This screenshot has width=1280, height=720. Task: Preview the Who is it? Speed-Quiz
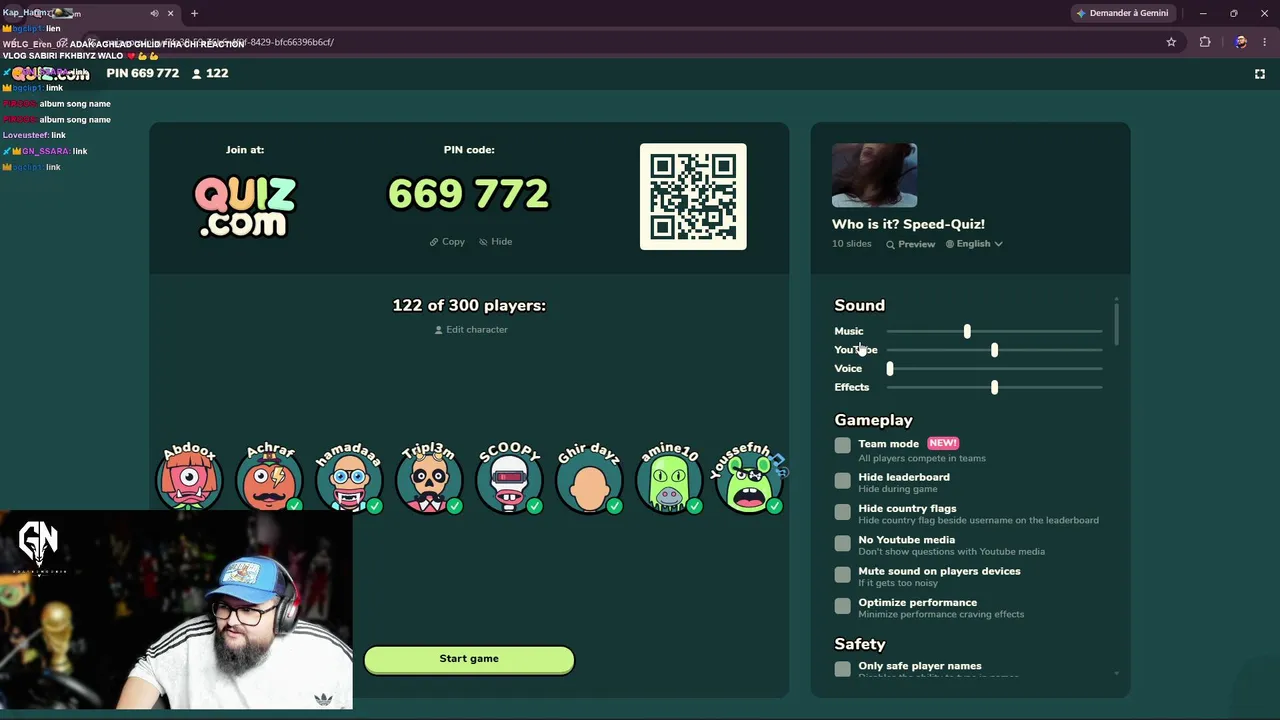910,244
